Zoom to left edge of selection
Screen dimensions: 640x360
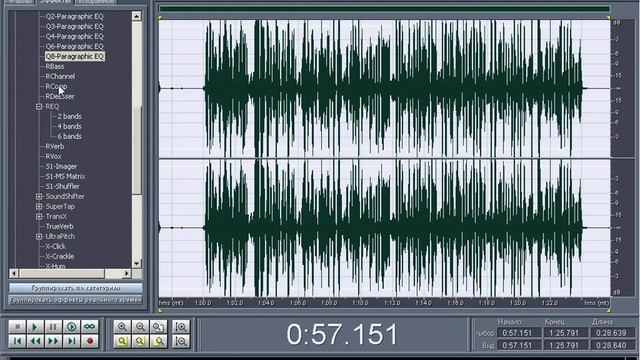(140, 341)
